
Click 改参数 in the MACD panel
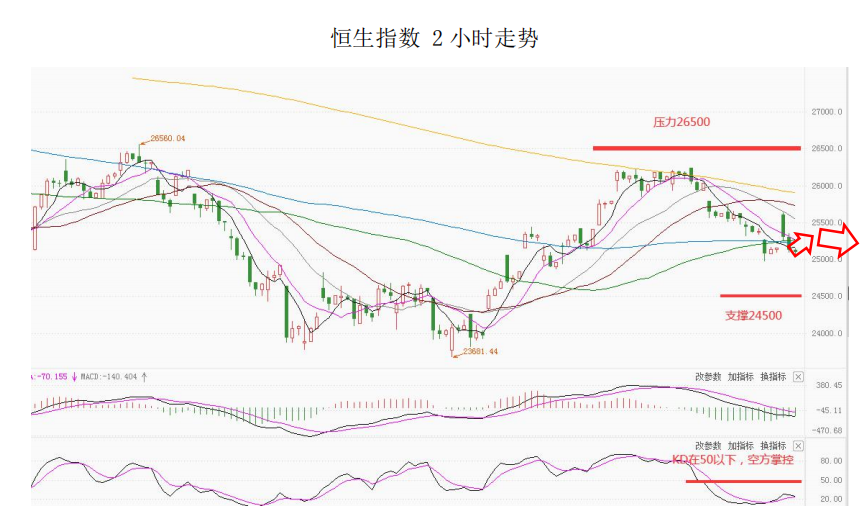708,377
